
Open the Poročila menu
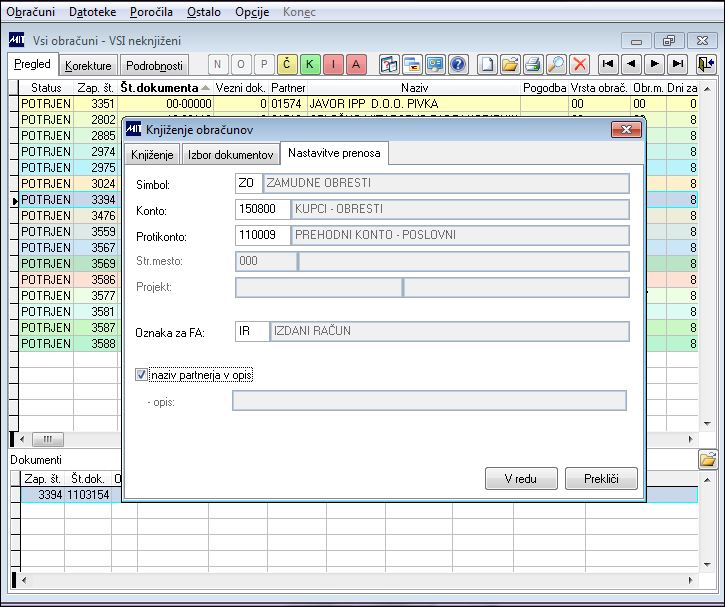point(151,12)
